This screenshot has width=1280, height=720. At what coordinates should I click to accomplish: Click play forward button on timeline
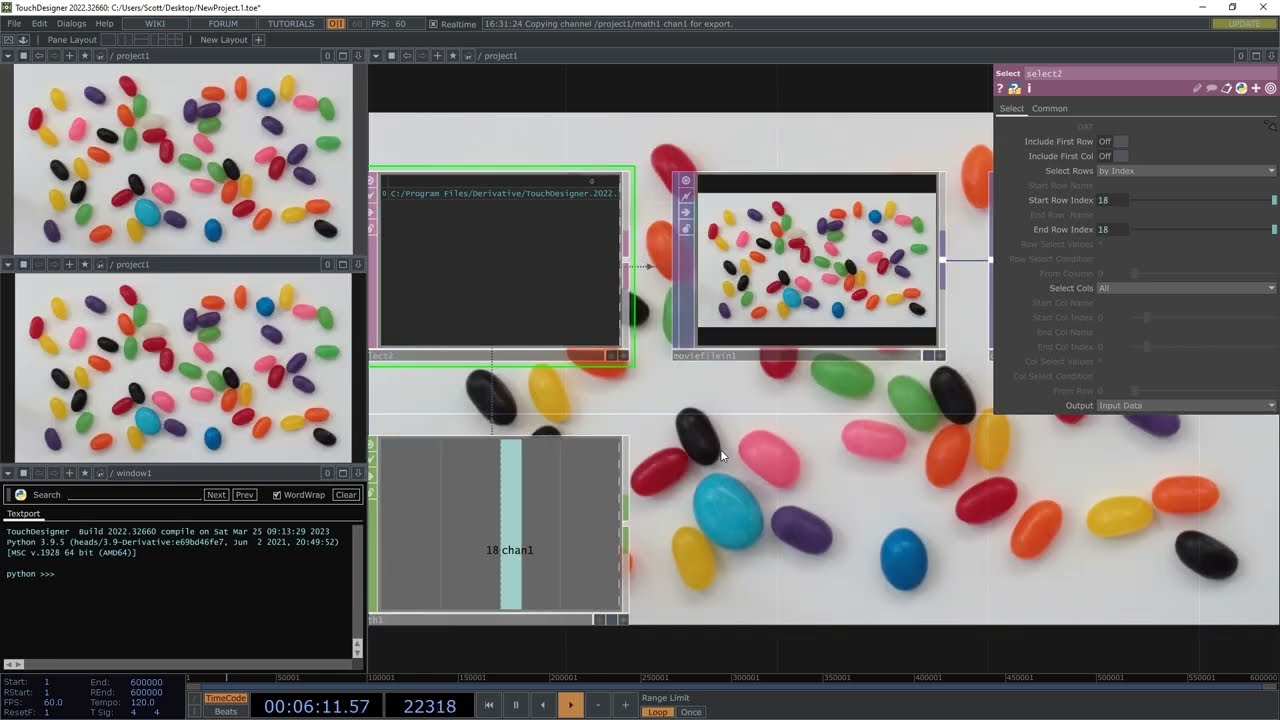click(570, 705)
